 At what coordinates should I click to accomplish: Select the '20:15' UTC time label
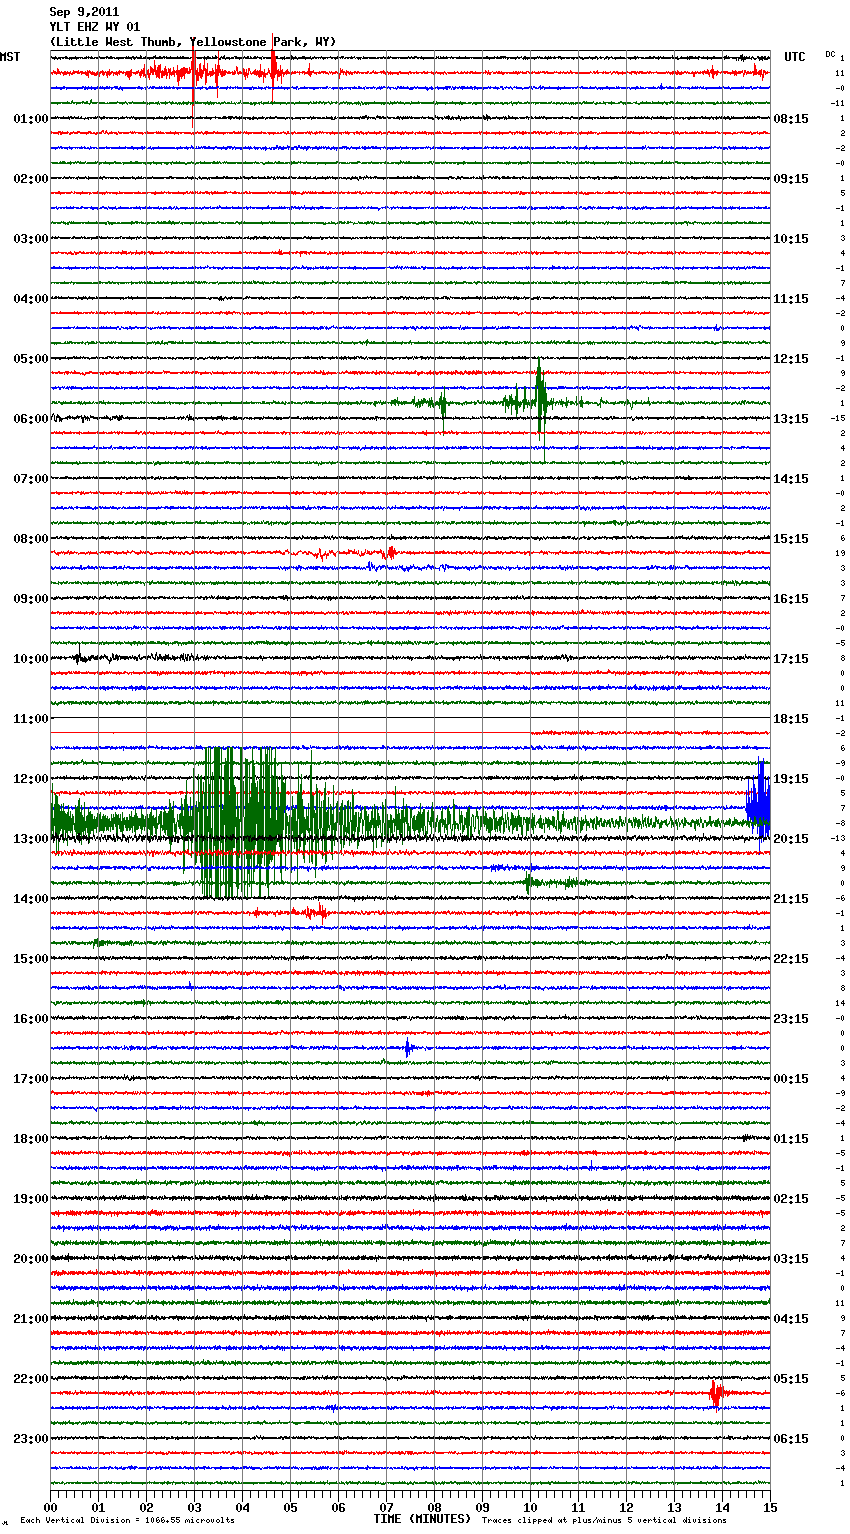pos(791,839)
